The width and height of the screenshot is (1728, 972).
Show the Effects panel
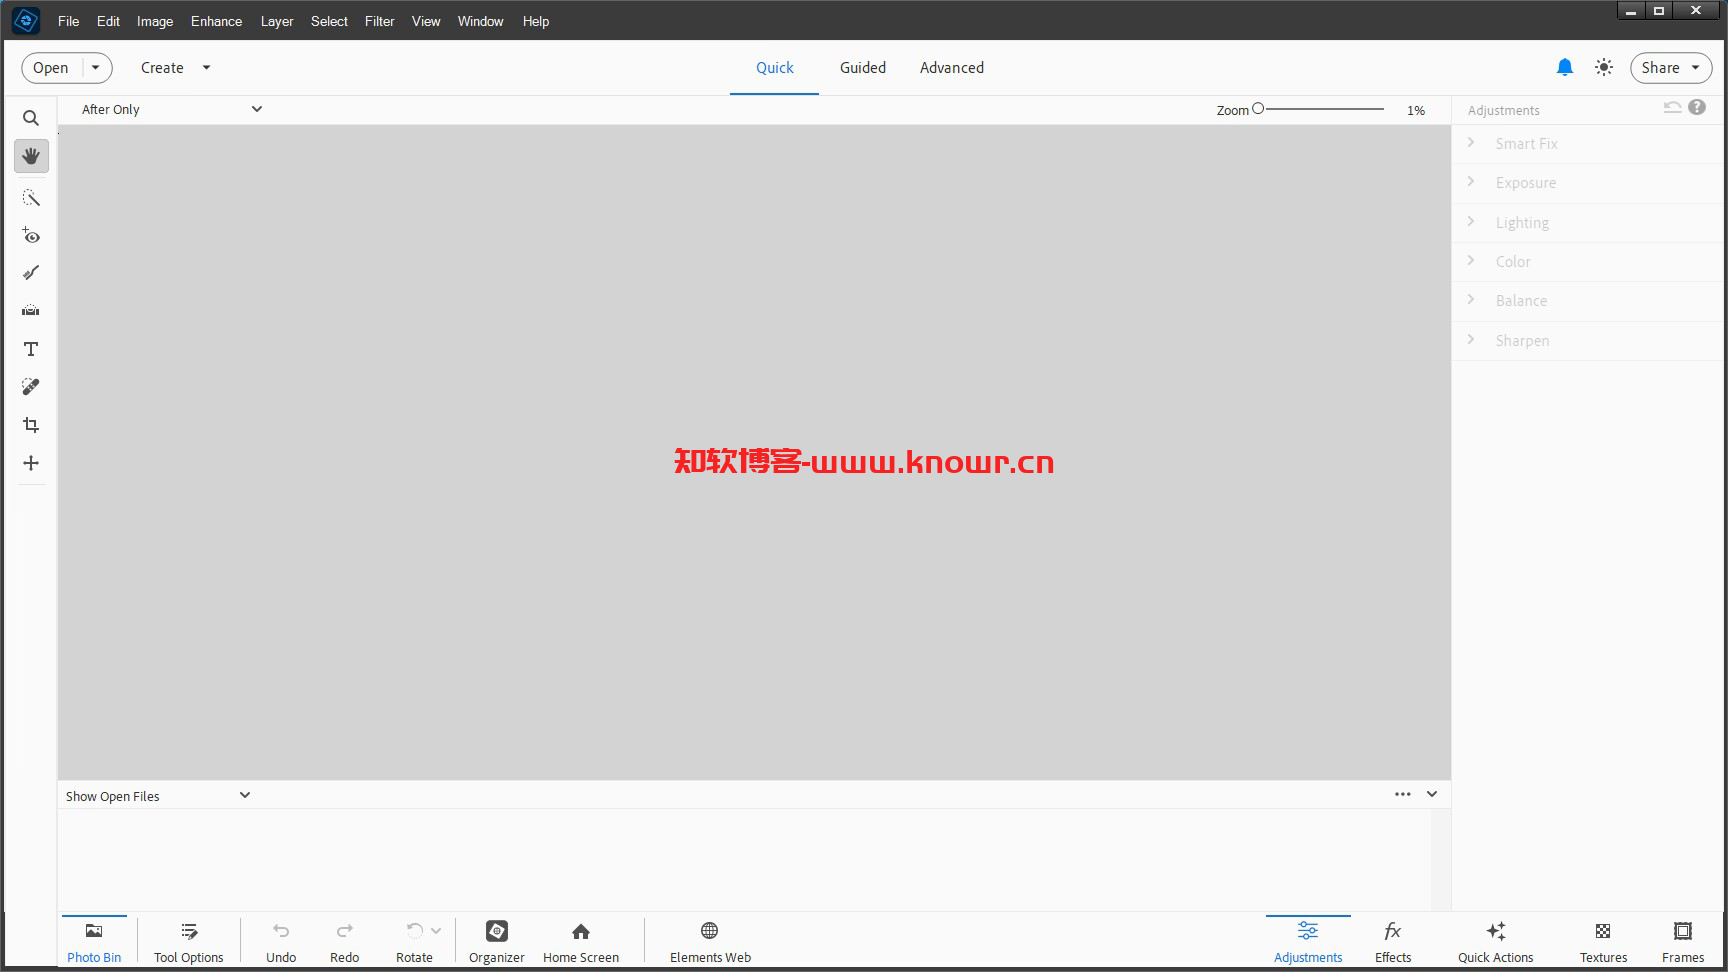[x=1393, y=942]
